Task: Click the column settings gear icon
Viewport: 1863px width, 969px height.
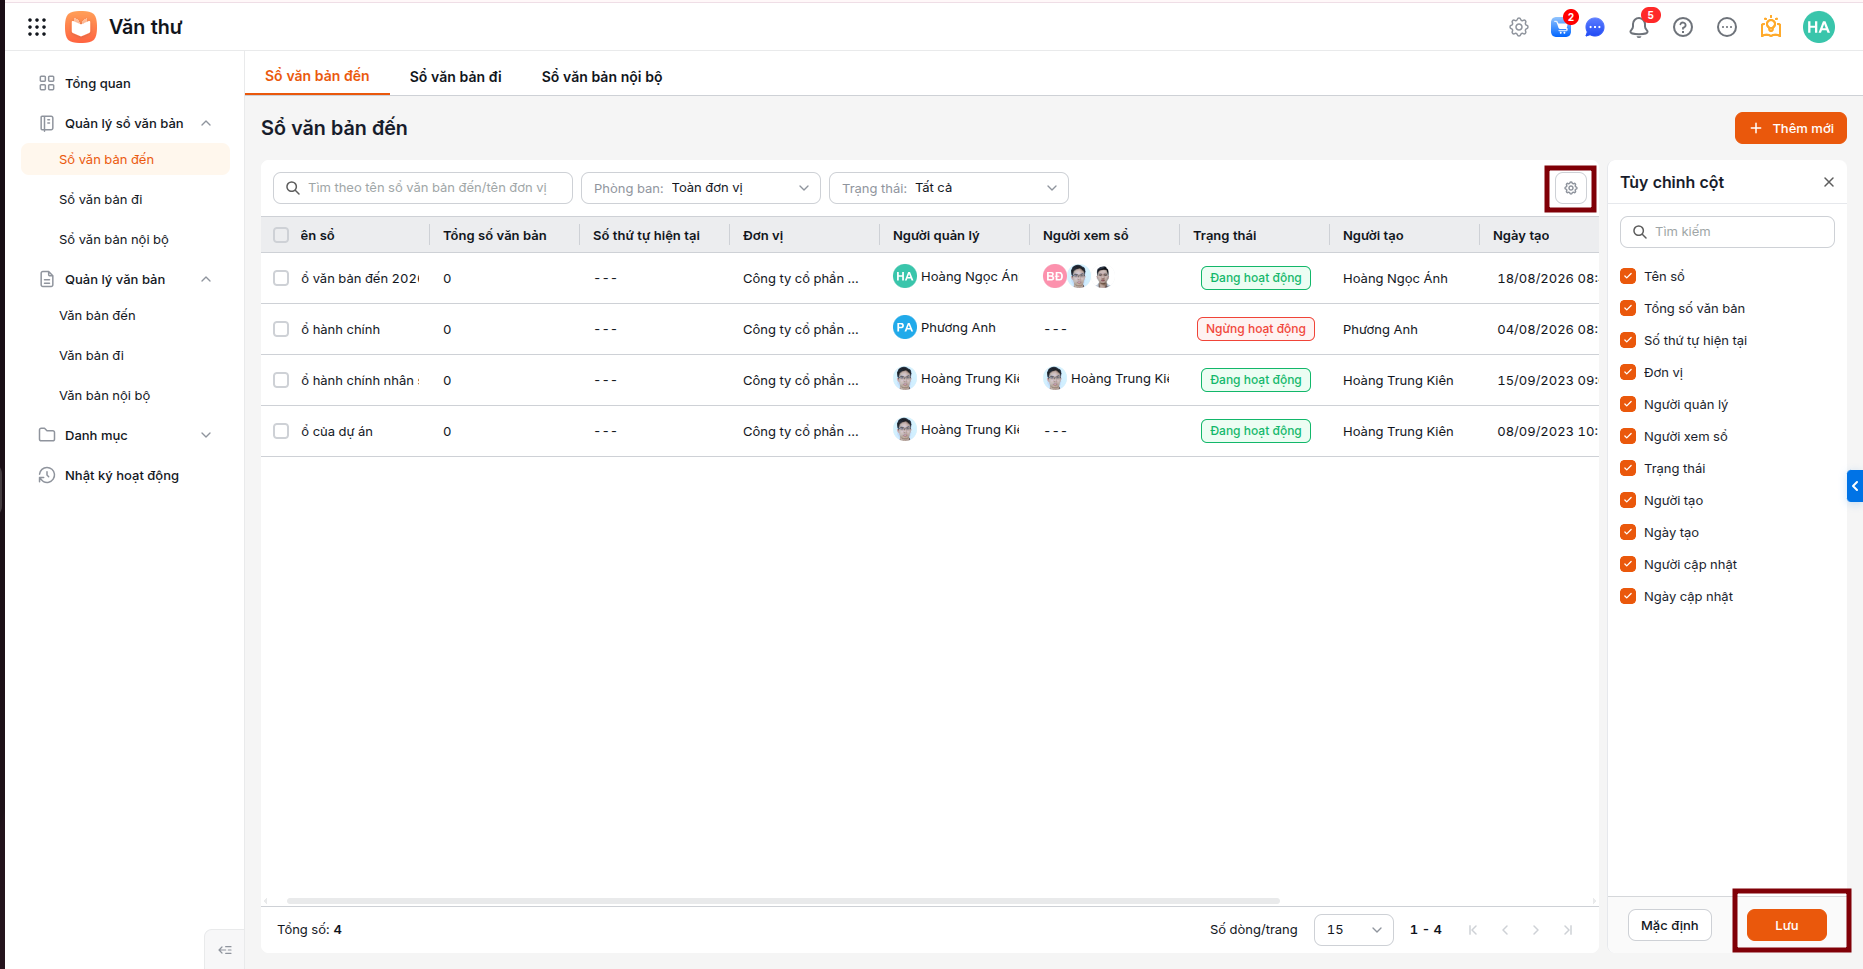Action: click(x=1571, y=188)
